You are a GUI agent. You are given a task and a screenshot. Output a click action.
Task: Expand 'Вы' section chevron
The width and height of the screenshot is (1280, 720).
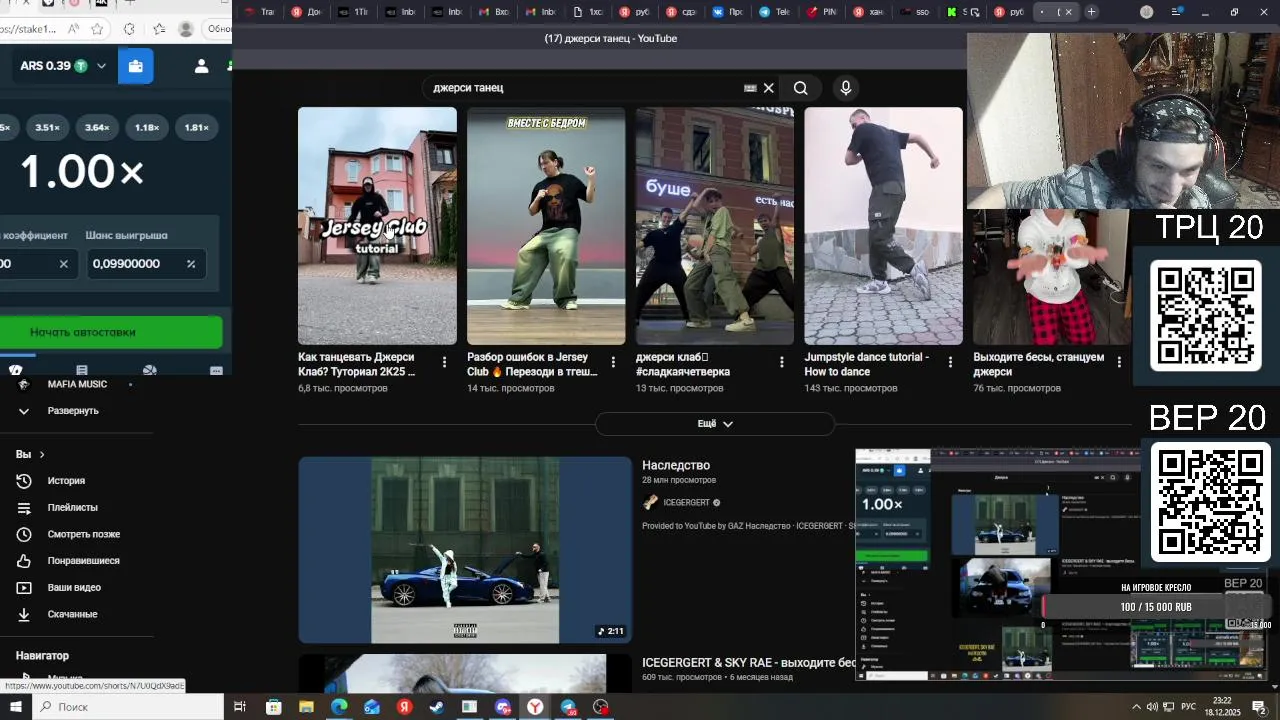click(42, 455)
